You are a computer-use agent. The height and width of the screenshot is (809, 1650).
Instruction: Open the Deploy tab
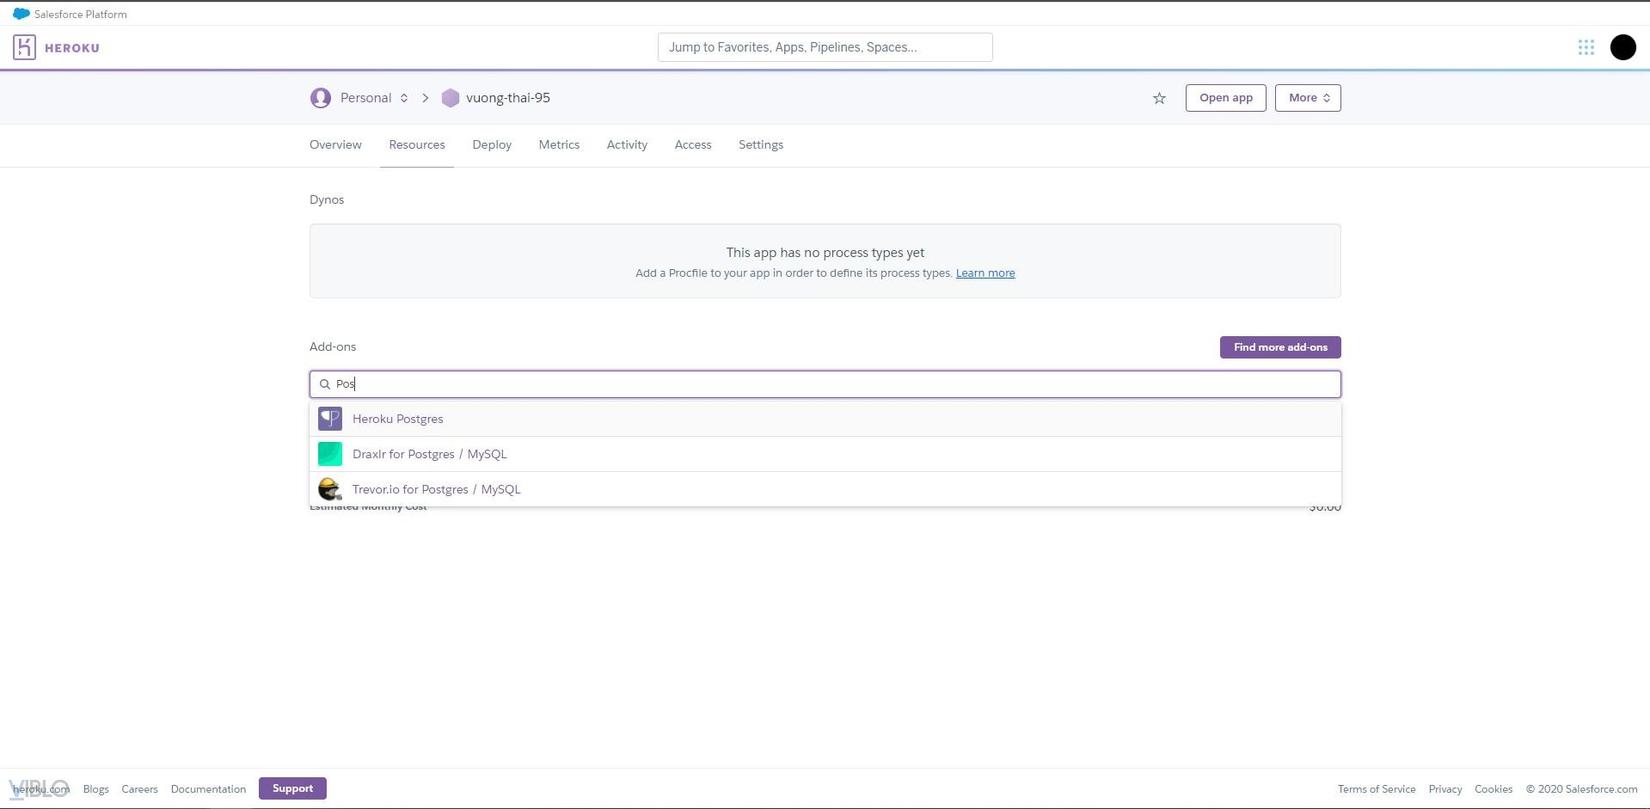coord(492,145)
